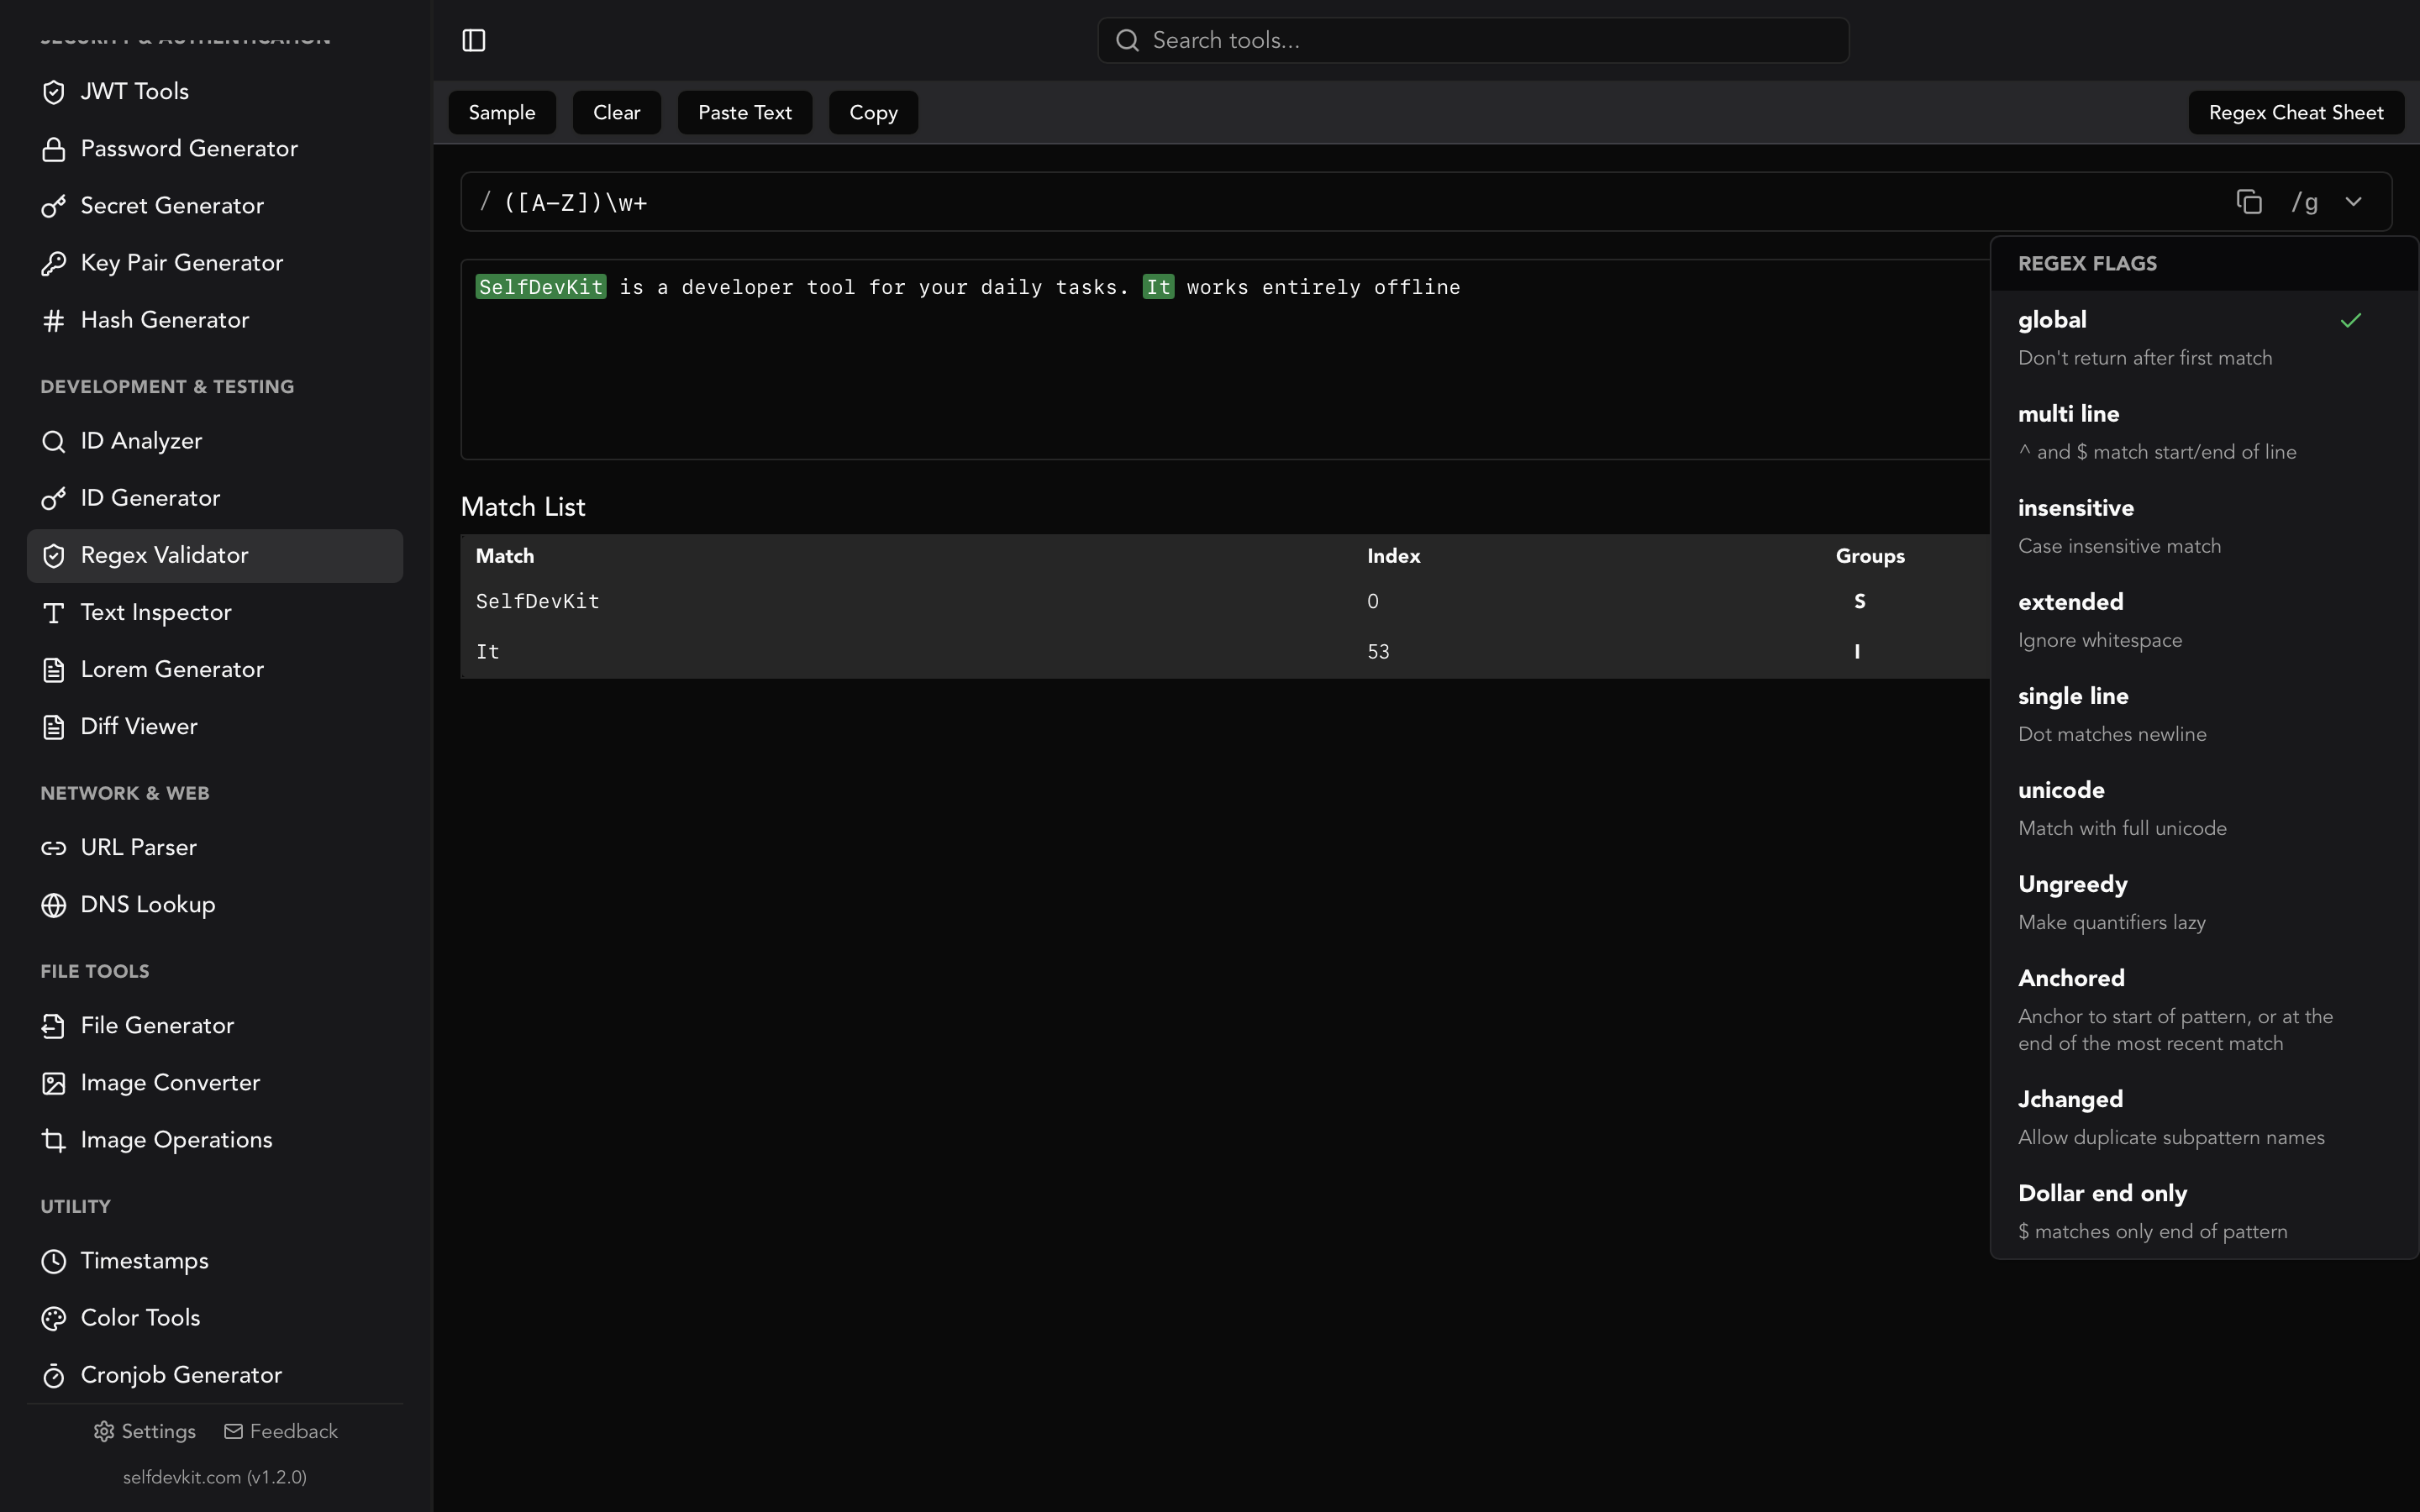Click into the test text area
The height and width of the screenshot is (1512, 2420).
(x=1225, y=360)
